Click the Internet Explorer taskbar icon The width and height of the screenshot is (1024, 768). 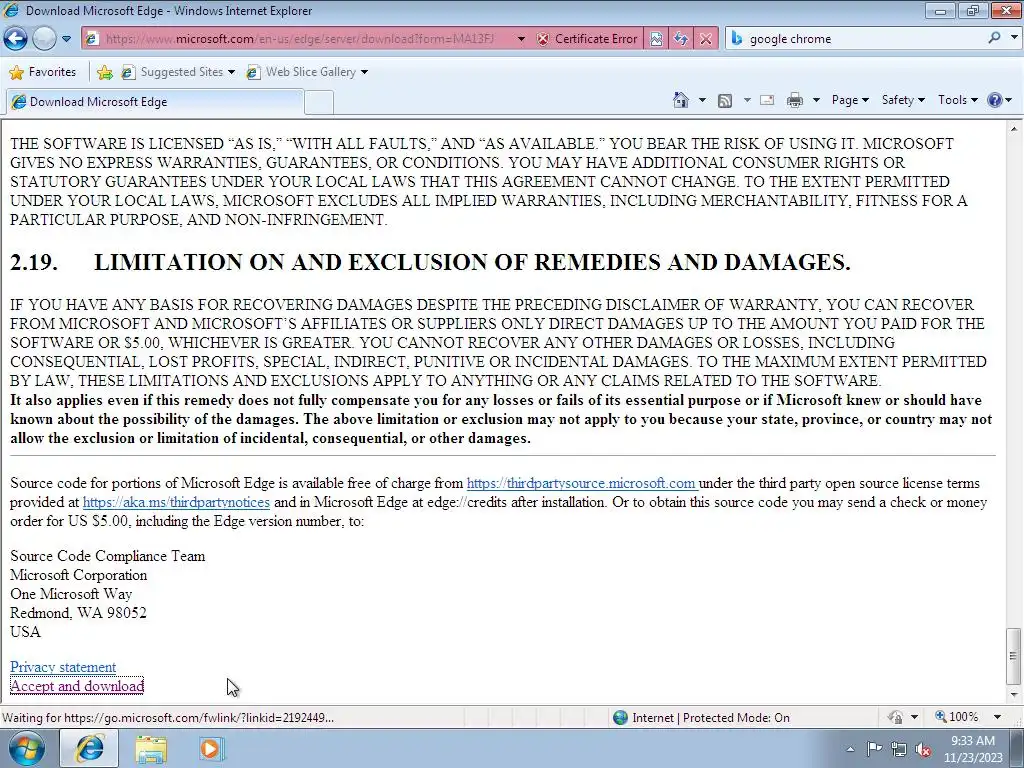[x=89, y=748]
